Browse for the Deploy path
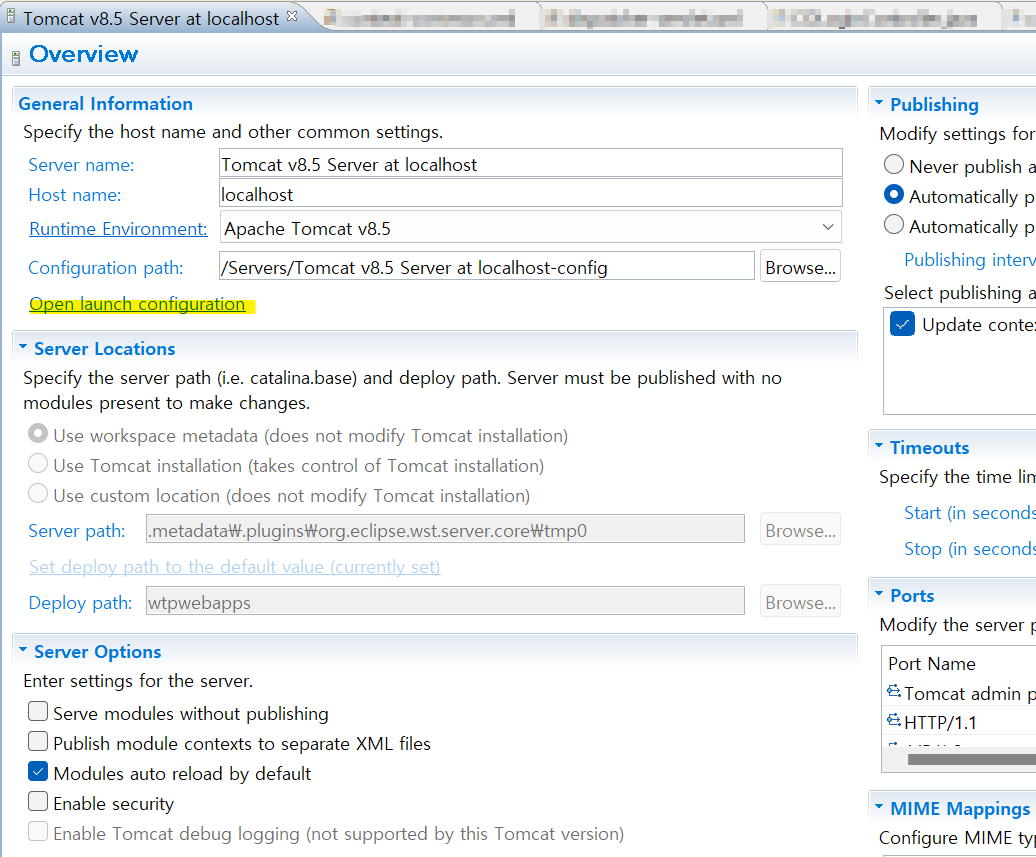Screen dimensions: 1036x857 tap(800, 601)
